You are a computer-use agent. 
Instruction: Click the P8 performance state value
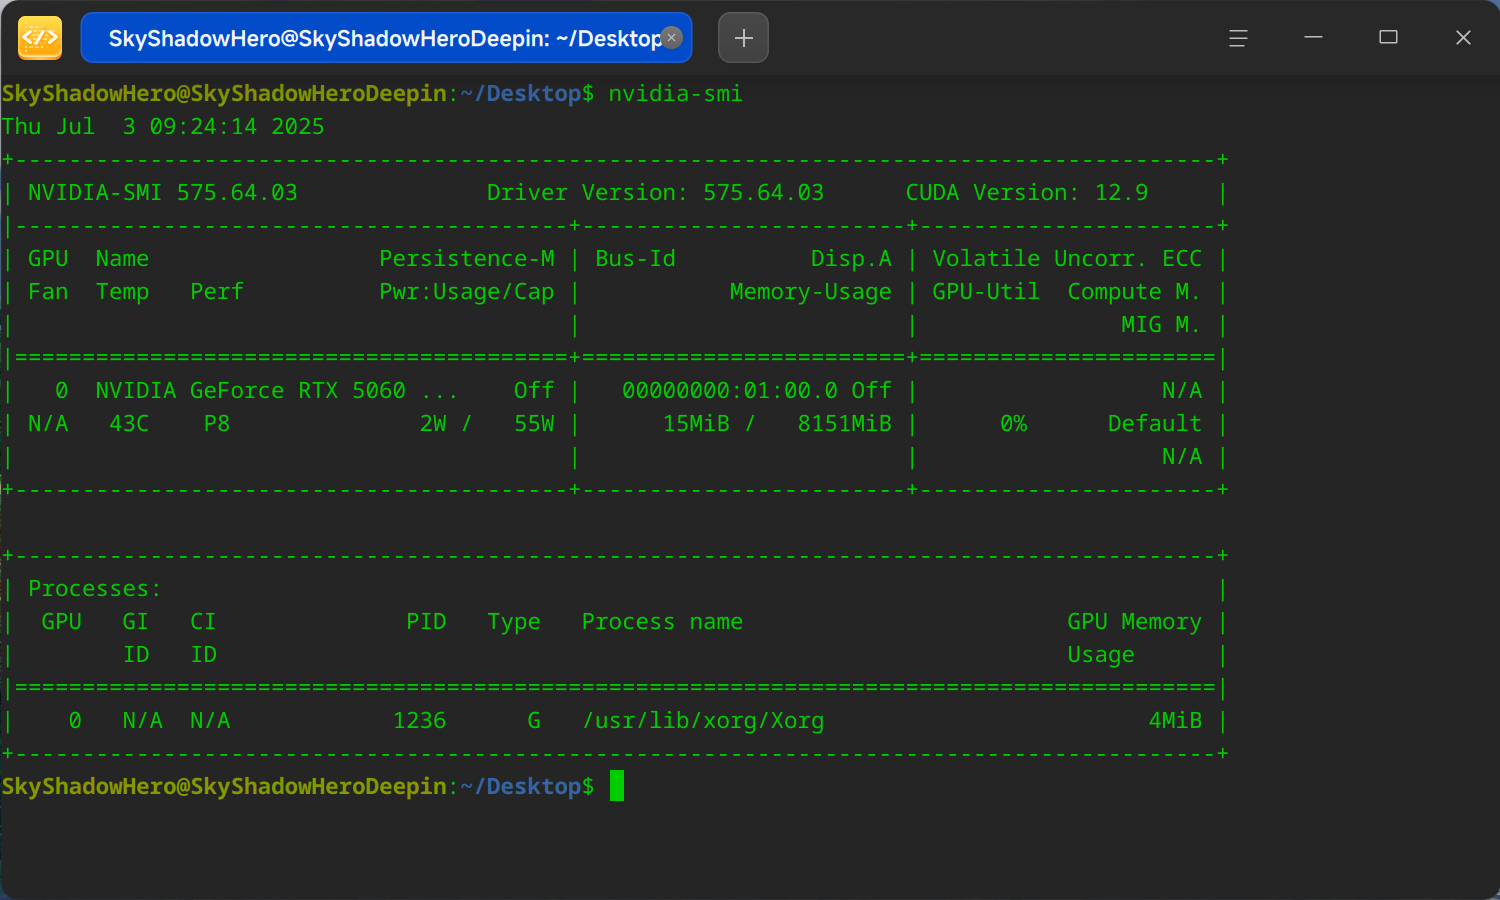point(217,424)
